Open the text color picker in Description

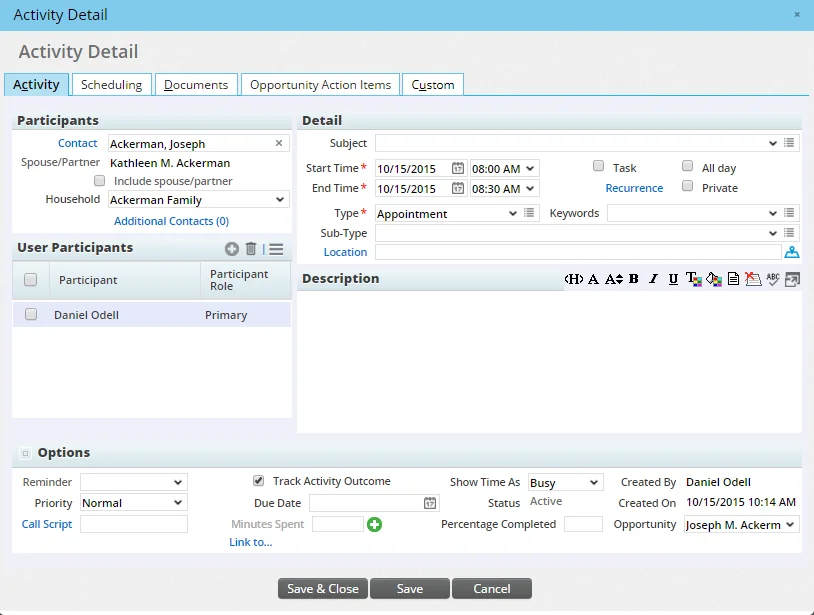click(694, 279)
